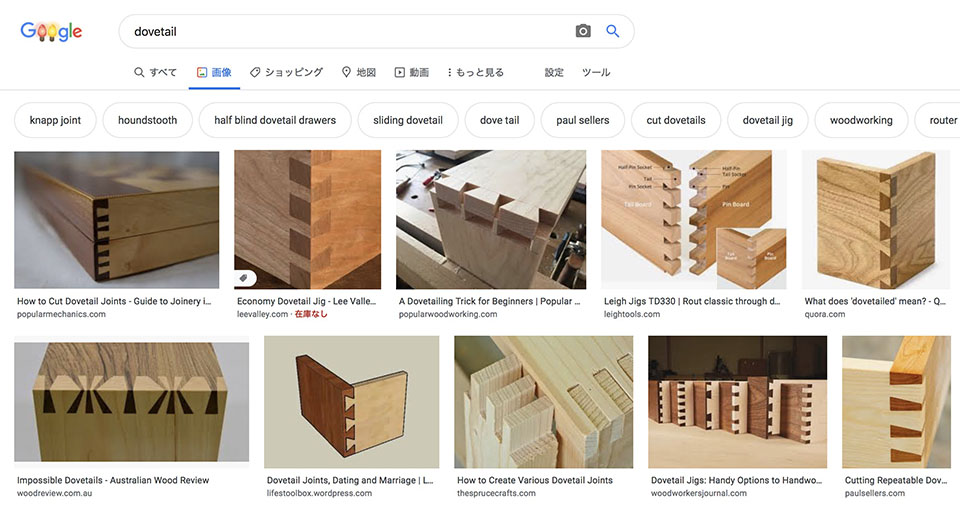Image resolution: width=960 pixels, height=508 pixels.
Task: Open the 地図 tab
Action: pyautogui.click(x=359, y=72)
